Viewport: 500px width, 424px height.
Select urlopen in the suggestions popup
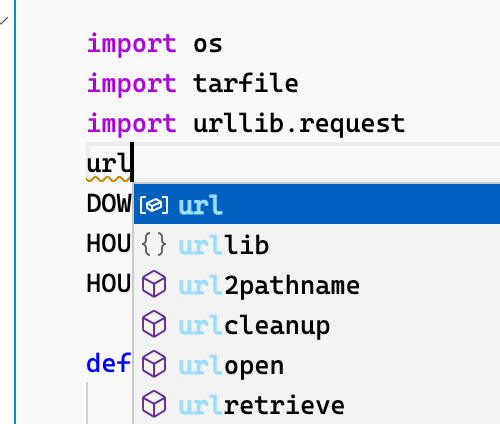click(317, 364)
